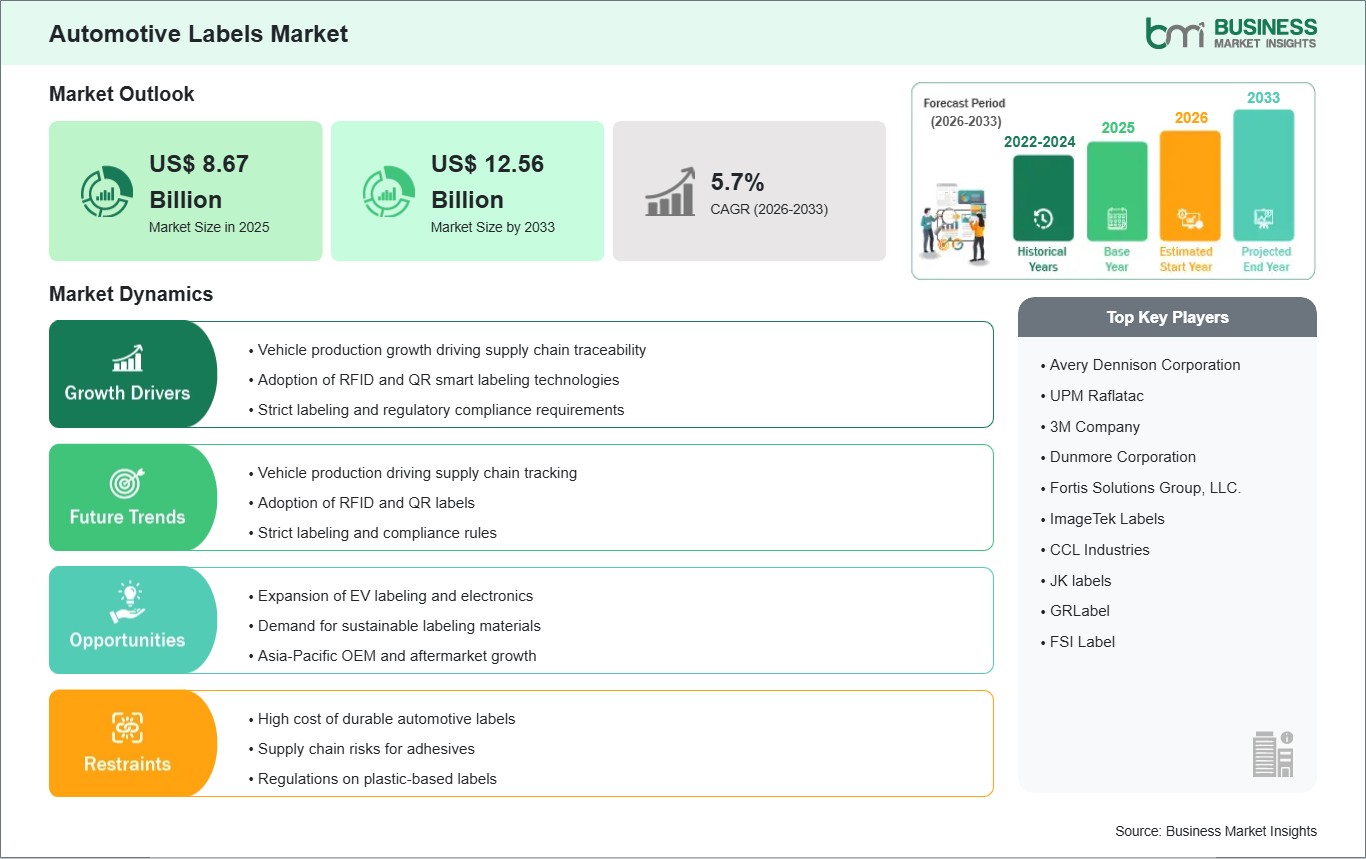Click the Business Market Insights logo
The height and width of the screenshot is (859, 1366).
point(1230,33)
